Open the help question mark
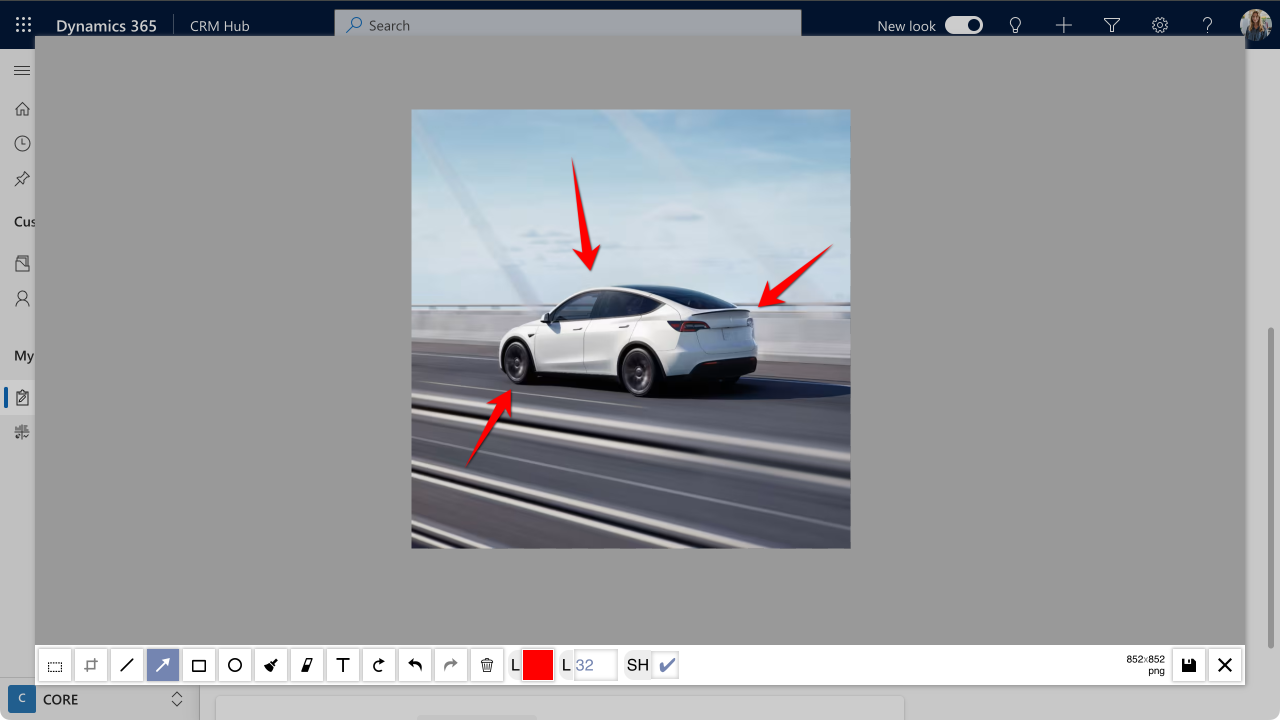Viewport: 1280px width, 720px height. coord(1208,25)
